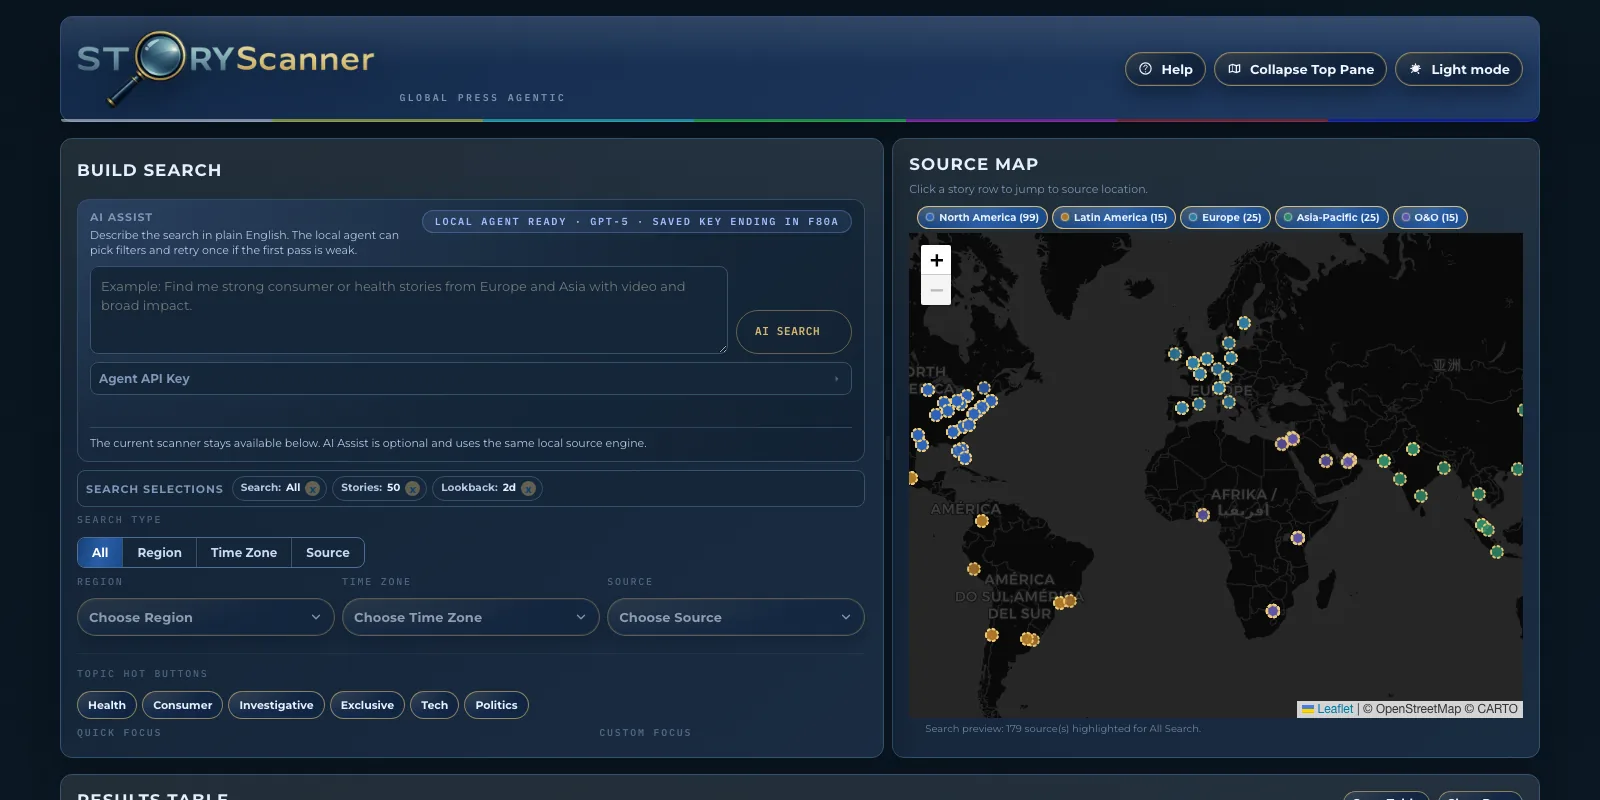Click the 'Local Agent Ready' status badge
The image size is (1600, 800).
pos(637,222)
